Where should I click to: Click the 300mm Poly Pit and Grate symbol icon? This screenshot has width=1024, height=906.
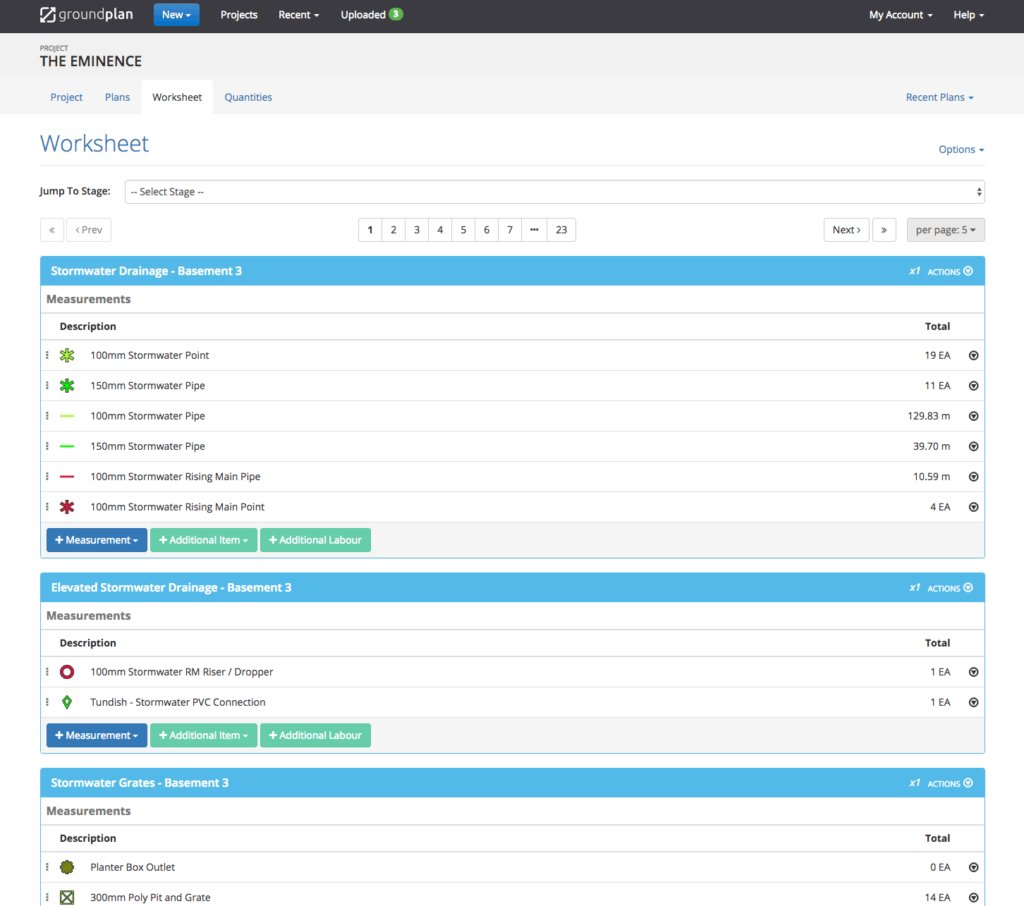(x=67, y=897)
